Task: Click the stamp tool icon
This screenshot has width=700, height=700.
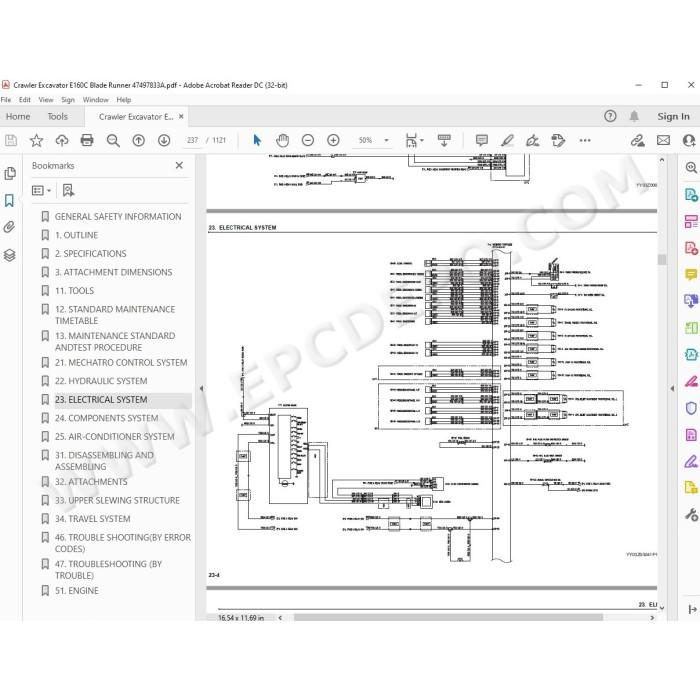Action: (x=558, y=141)
